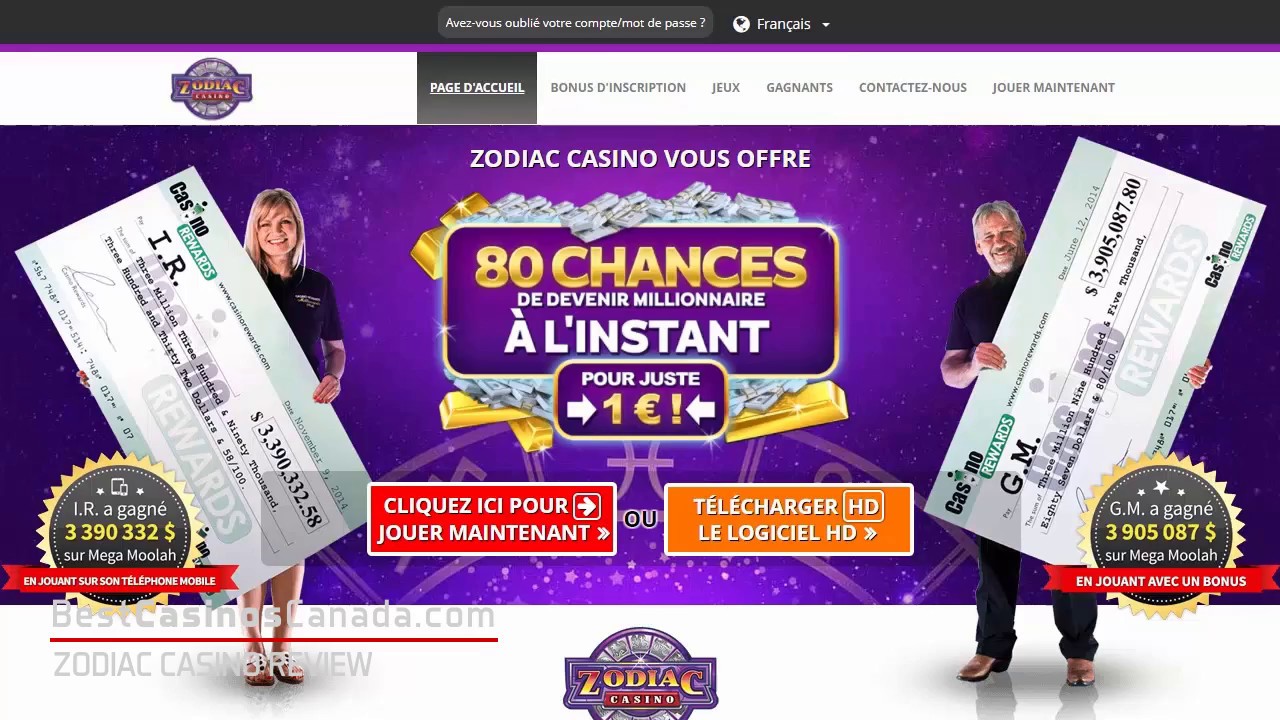Image resolution: width=1280 pixels, height=720 pixels.
Task: Open BONUS D'INSCRIPTION menu item
Action: tap(618, 88)
